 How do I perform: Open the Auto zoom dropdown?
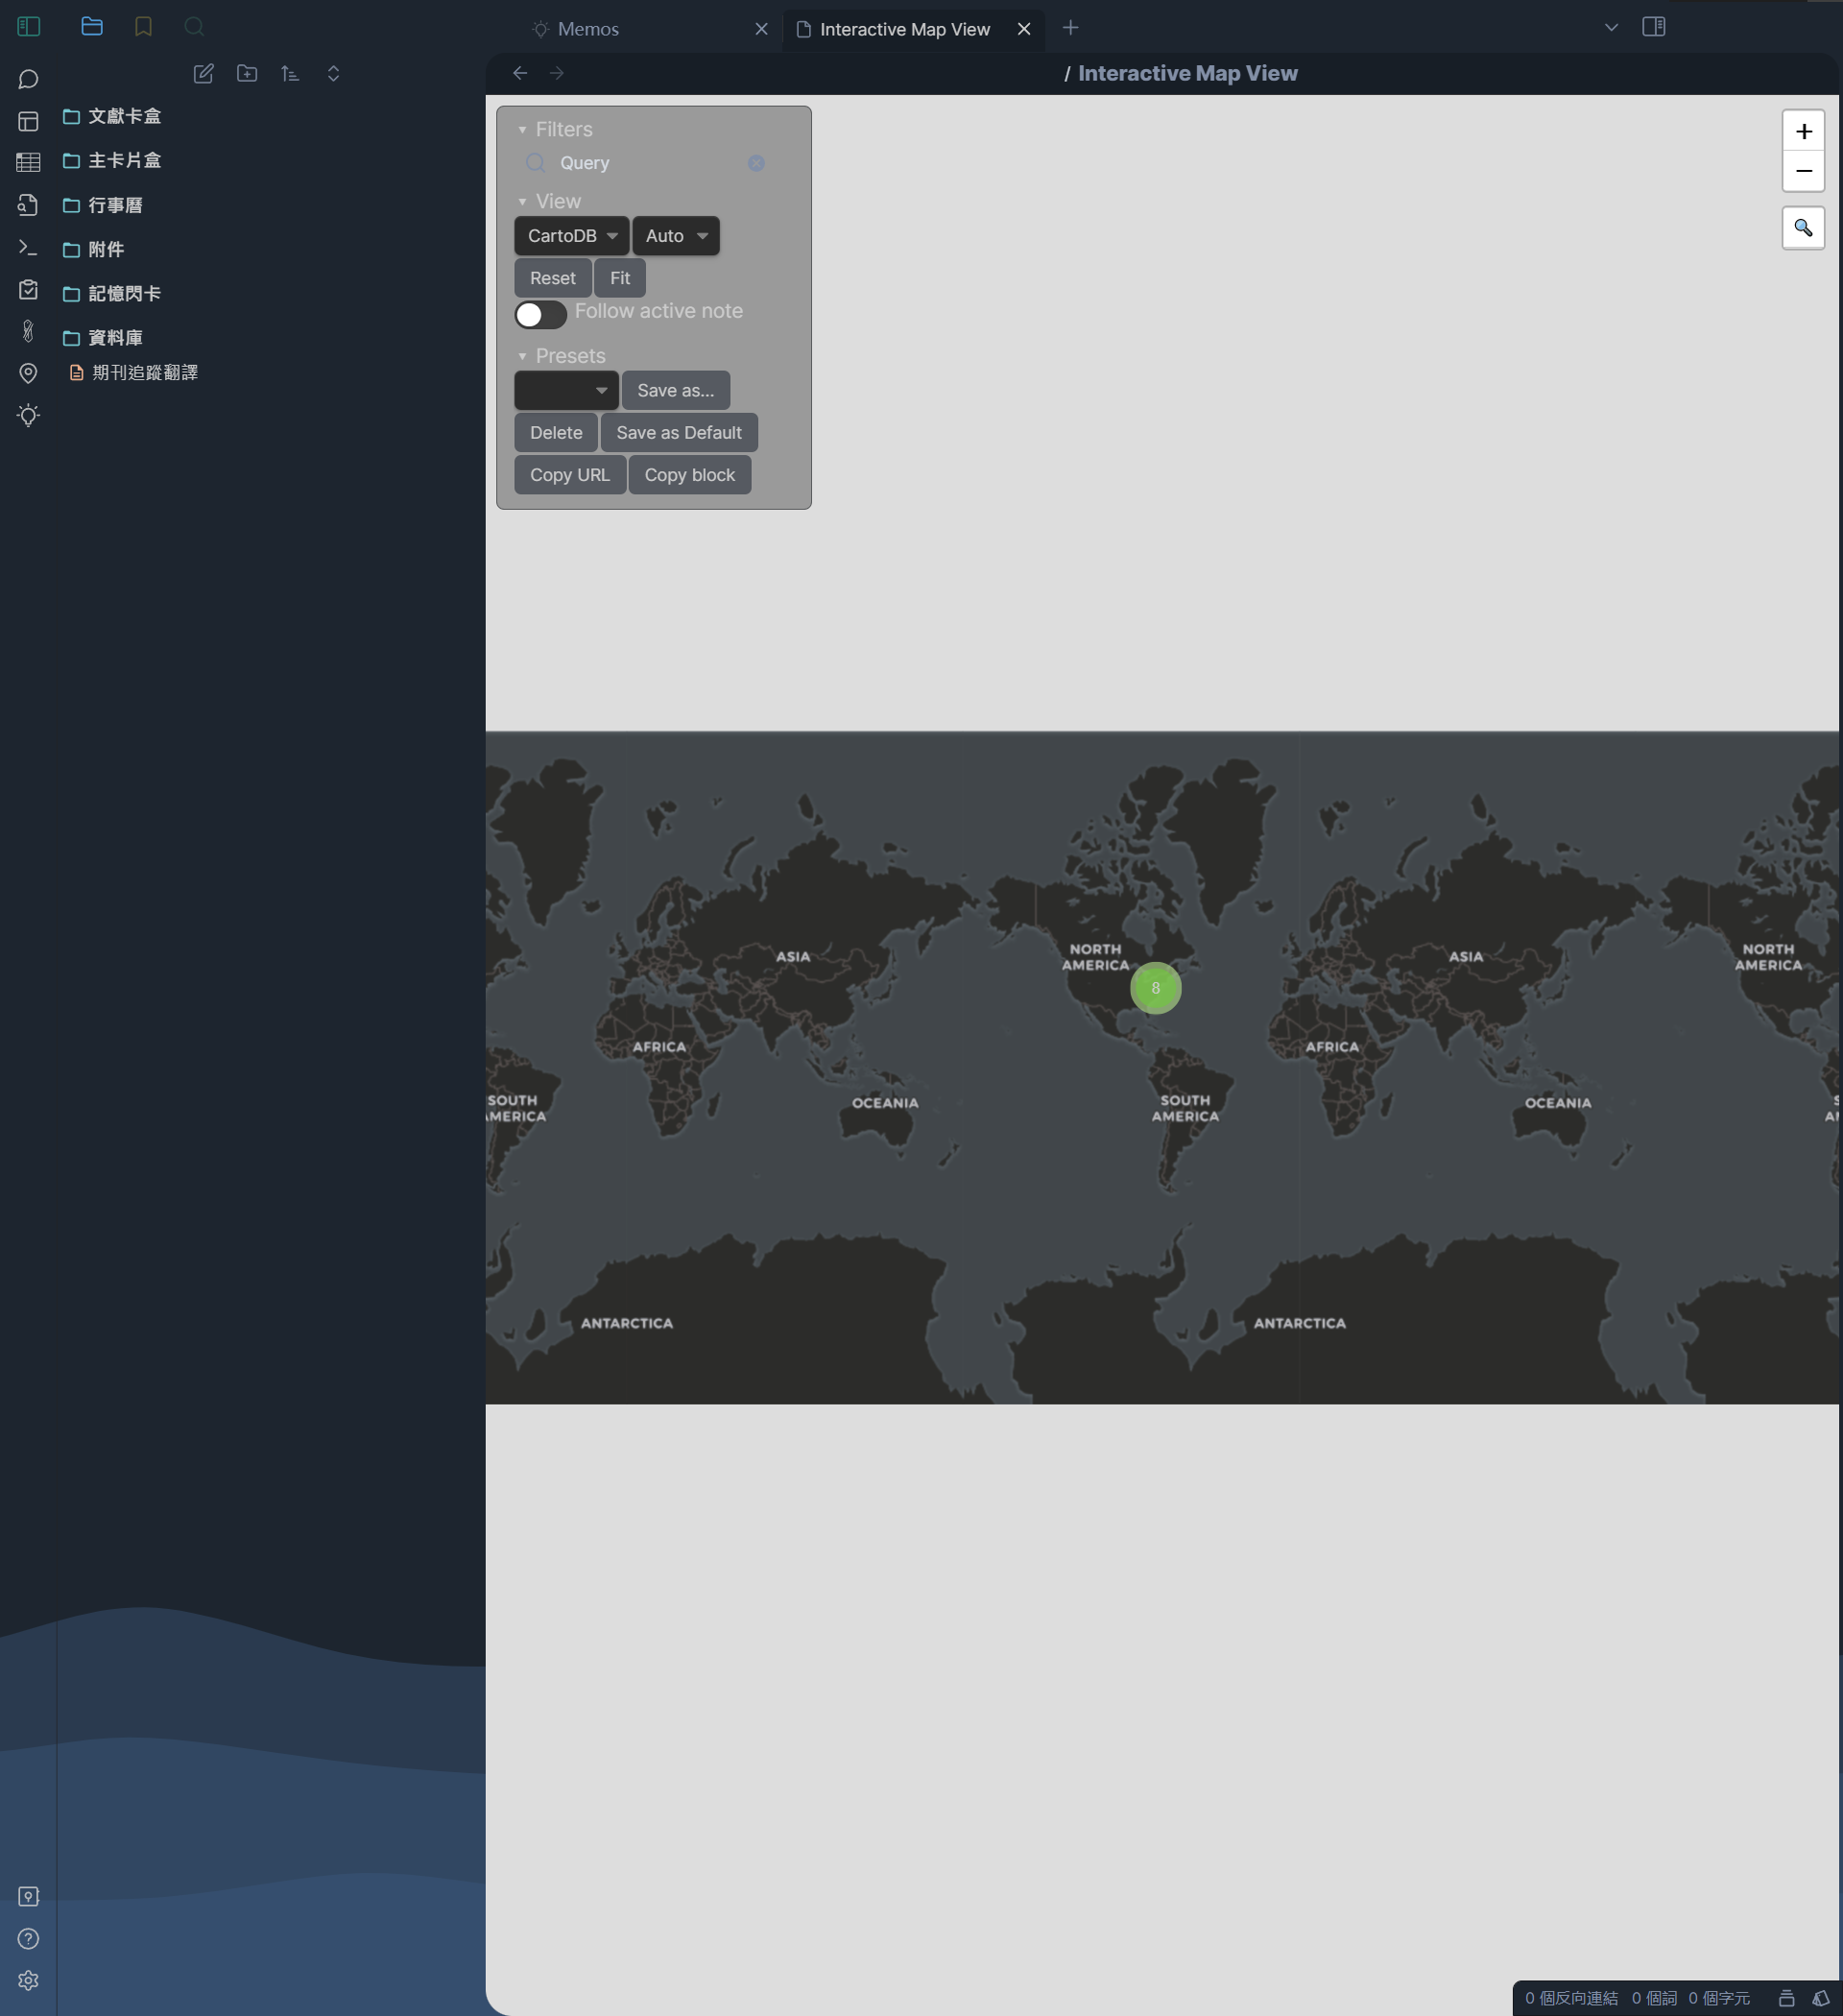pyautogui.click(x=676, y=236)
